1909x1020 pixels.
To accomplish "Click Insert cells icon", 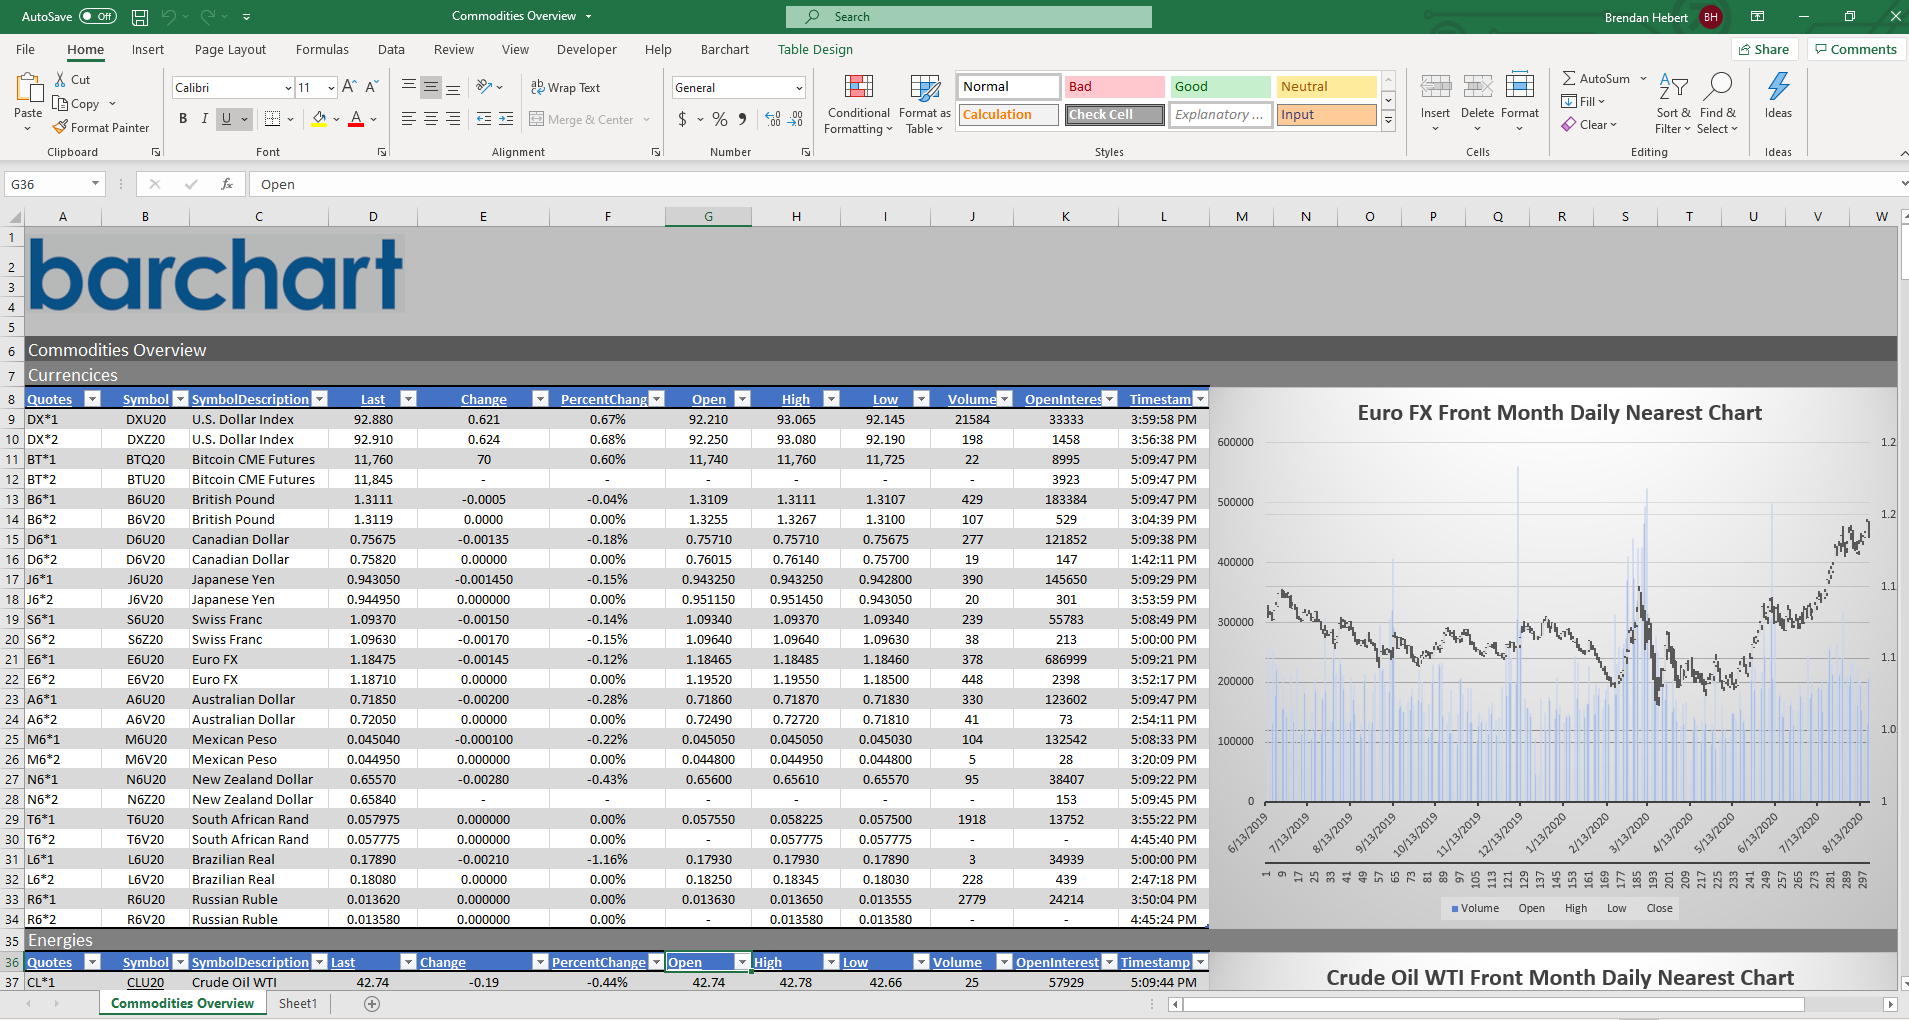I will (x=1436, y=87).
